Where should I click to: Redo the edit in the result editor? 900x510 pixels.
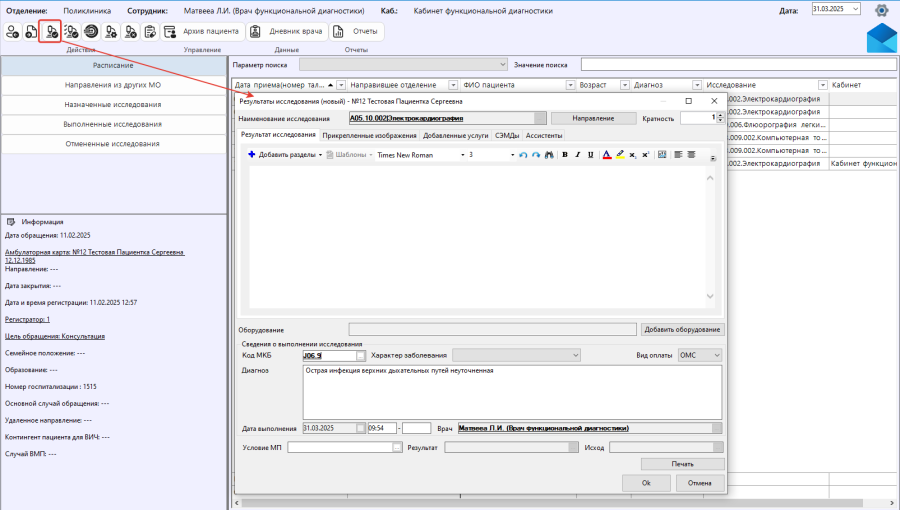click(536, 155)
